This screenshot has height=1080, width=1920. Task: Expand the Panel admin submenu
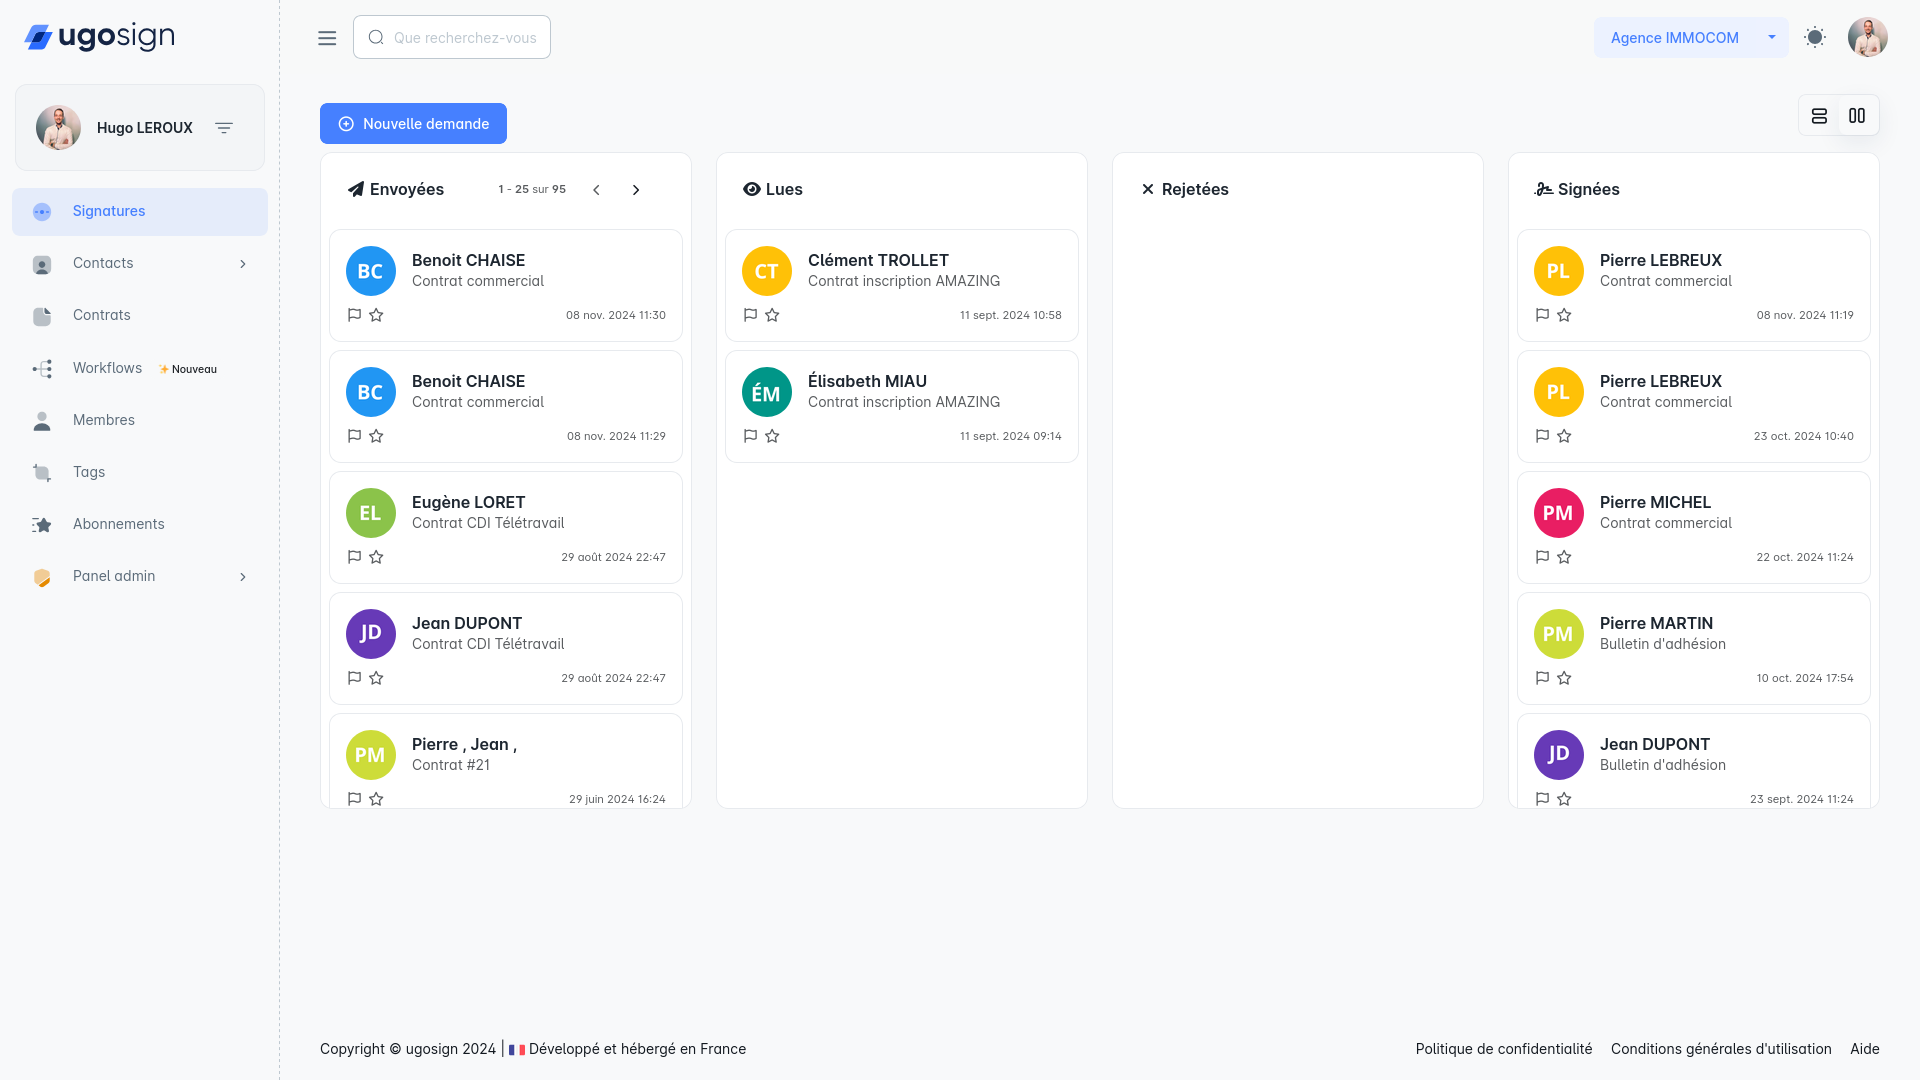click(x=242, y=577)
